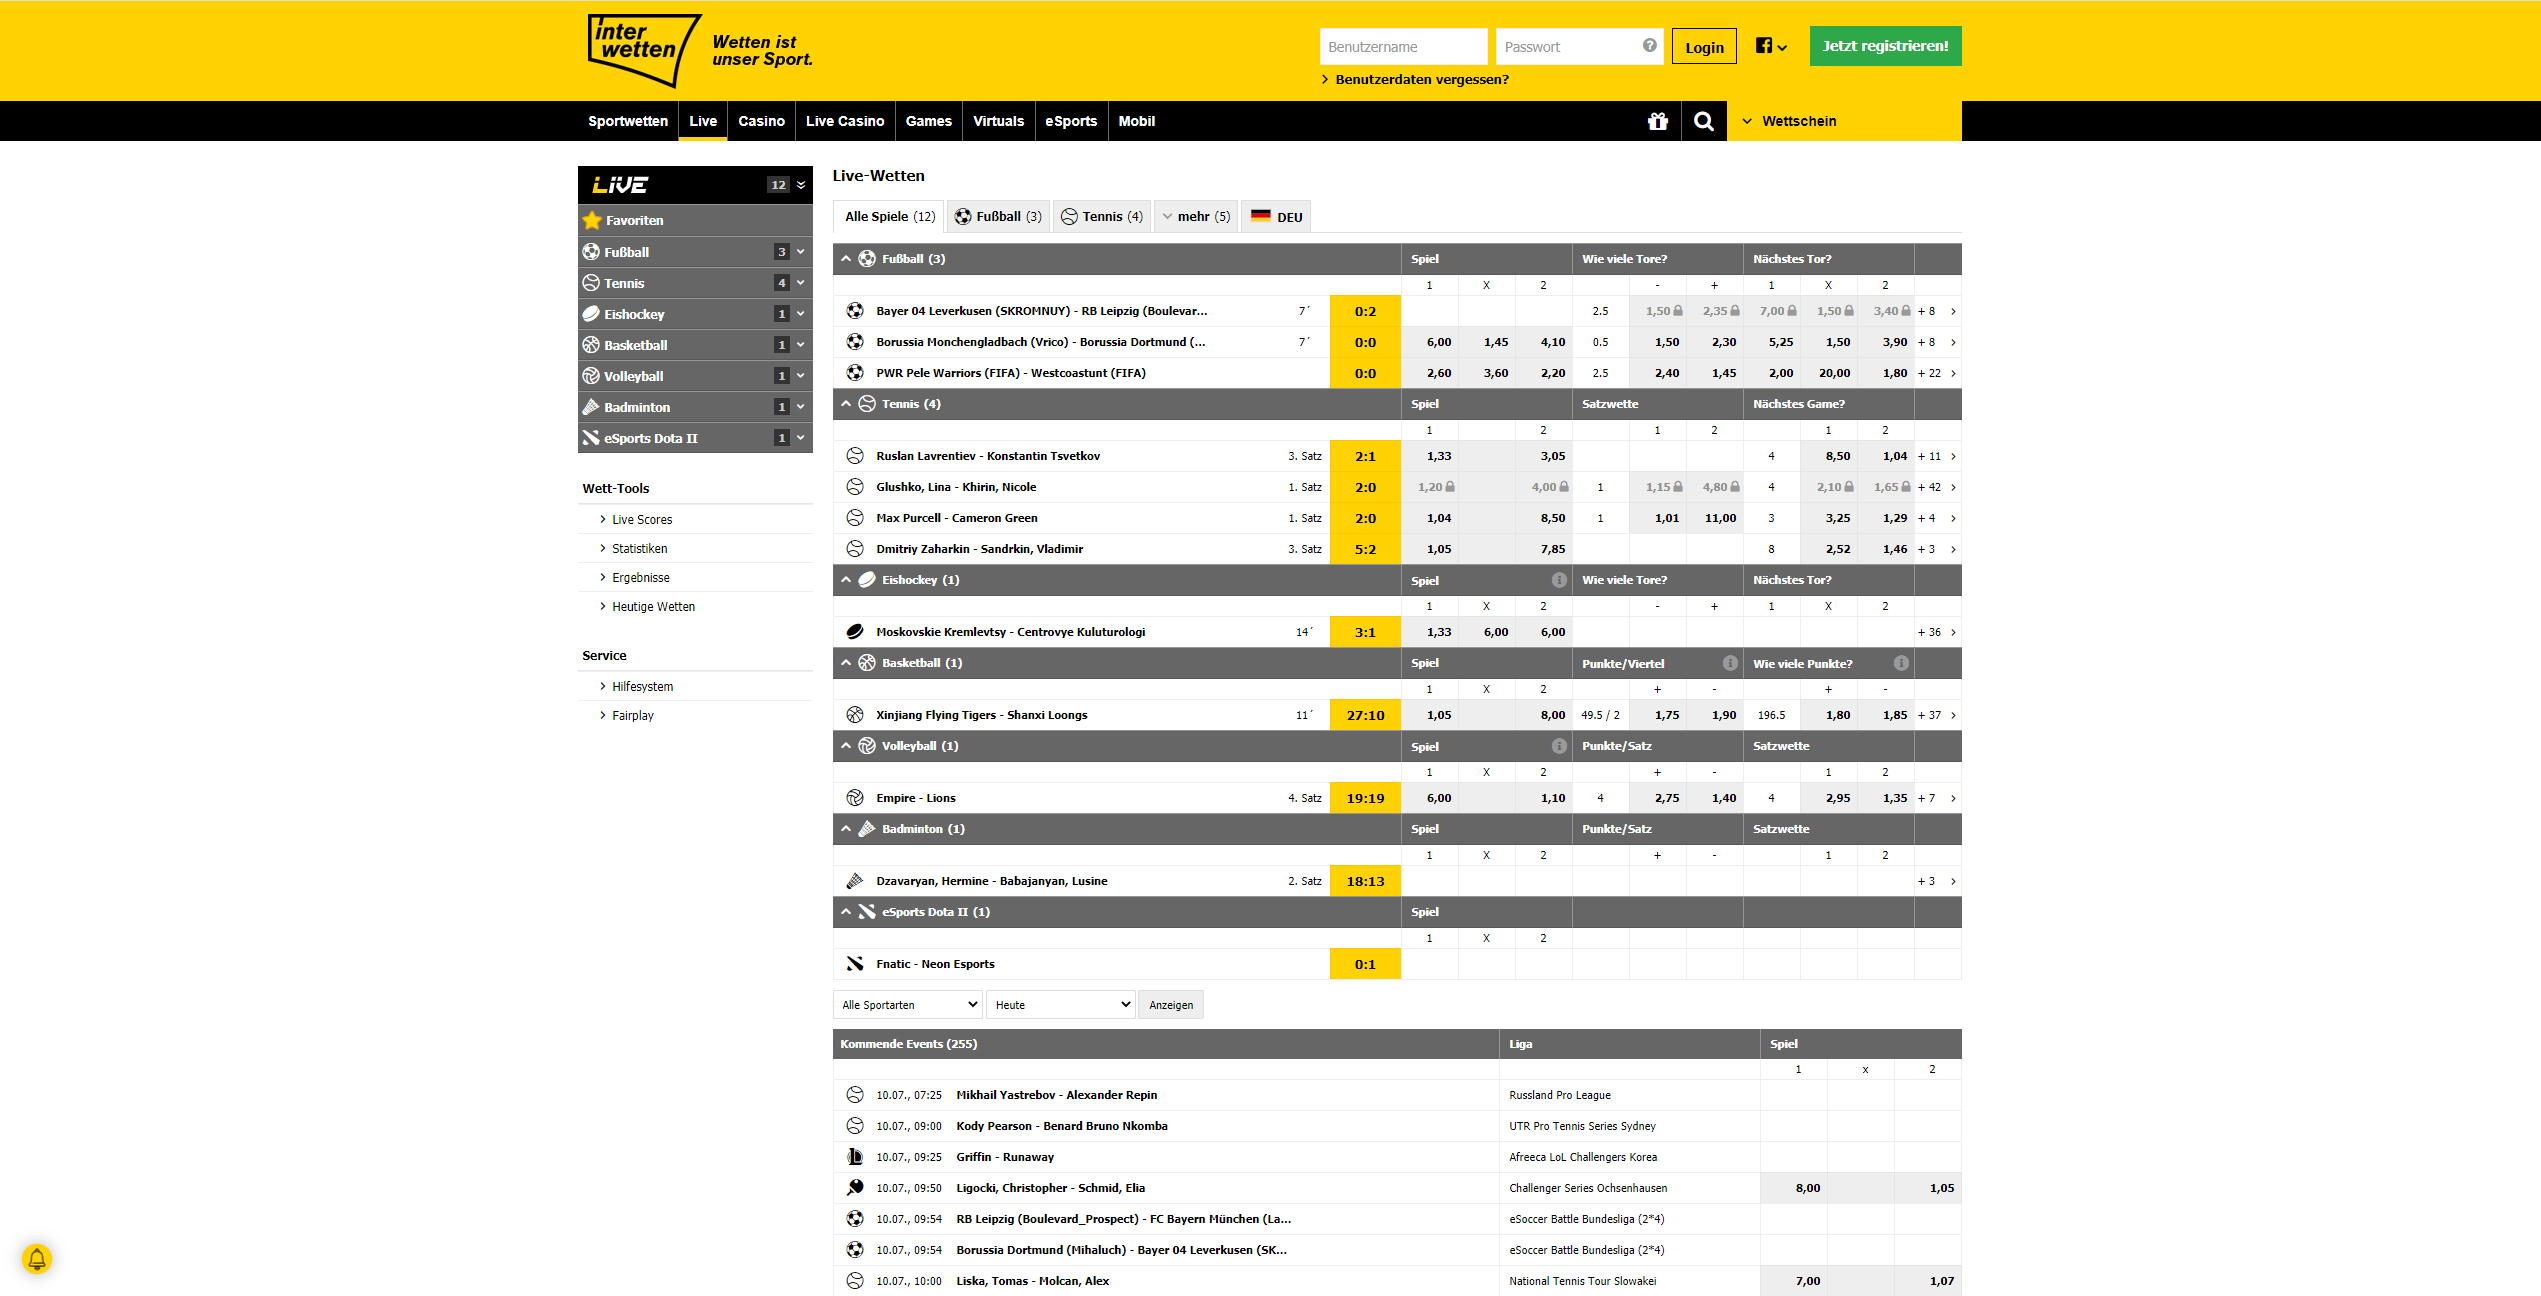
Task: Open Ergebnisse link
Action: [x=641, y=578]
